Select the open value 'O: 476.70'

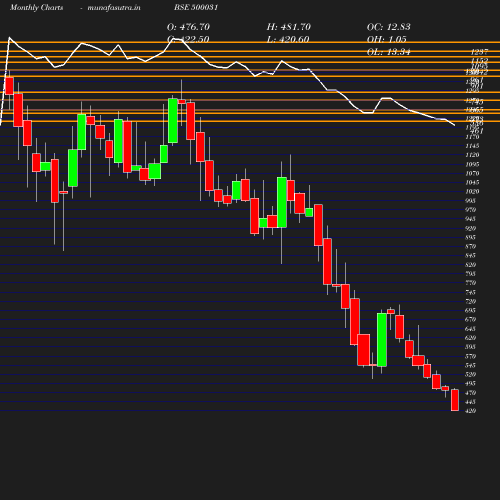point(188,27)
